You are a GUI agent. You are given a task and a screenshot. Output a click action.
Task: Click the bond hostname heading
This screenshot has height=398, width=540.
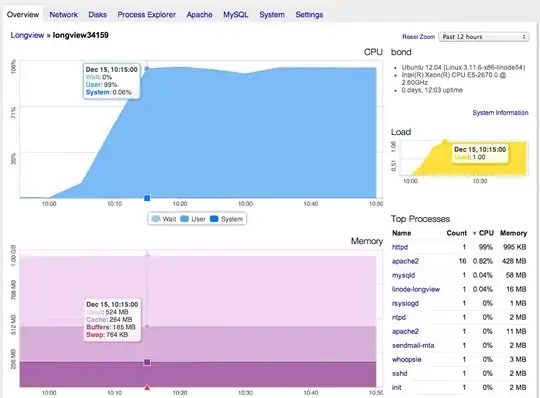[401, 52]
